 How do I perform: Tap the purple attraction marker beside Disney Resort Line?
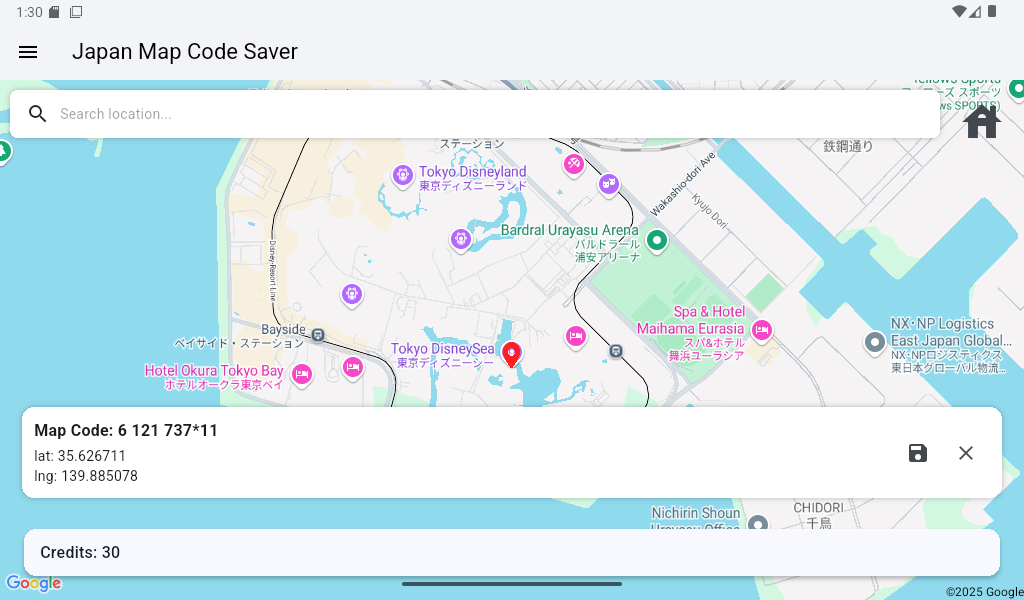pos(352,294)
